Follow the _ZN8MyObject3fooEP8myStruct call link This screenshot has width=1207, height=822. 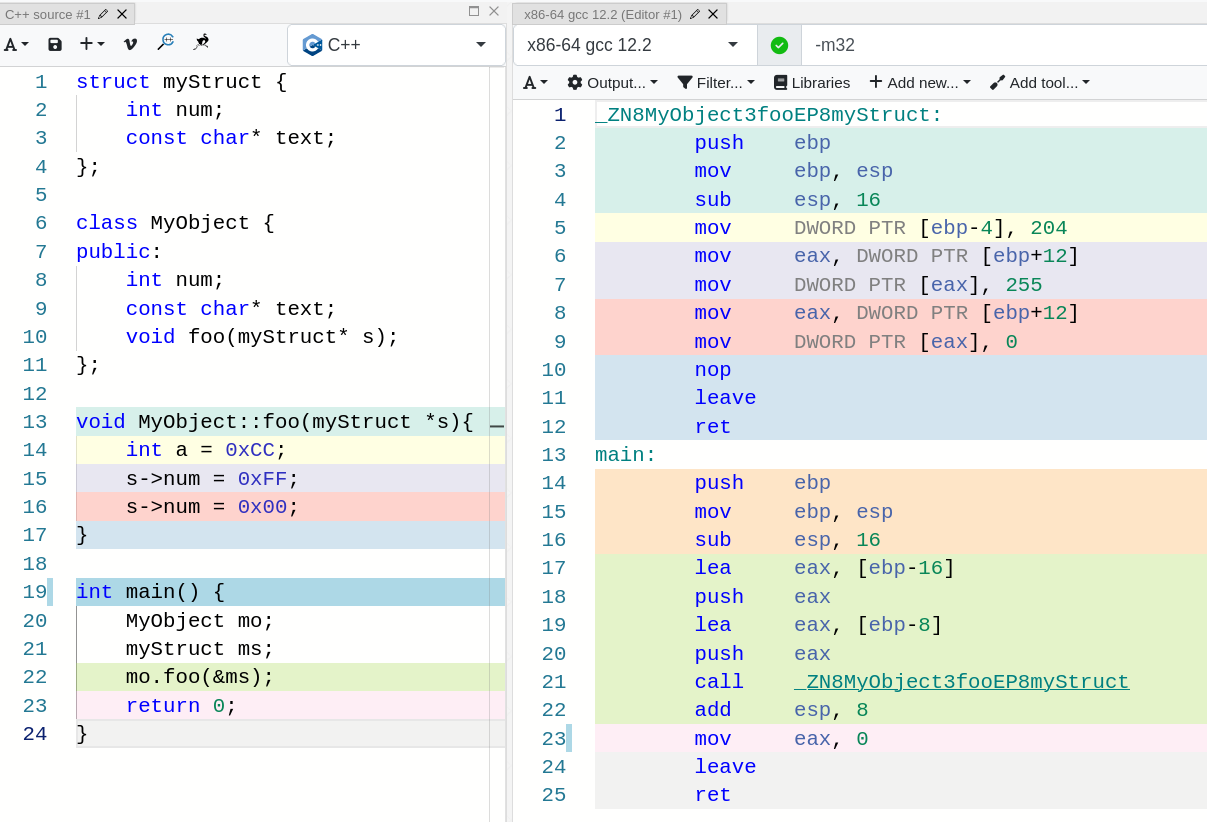(961, 681)
